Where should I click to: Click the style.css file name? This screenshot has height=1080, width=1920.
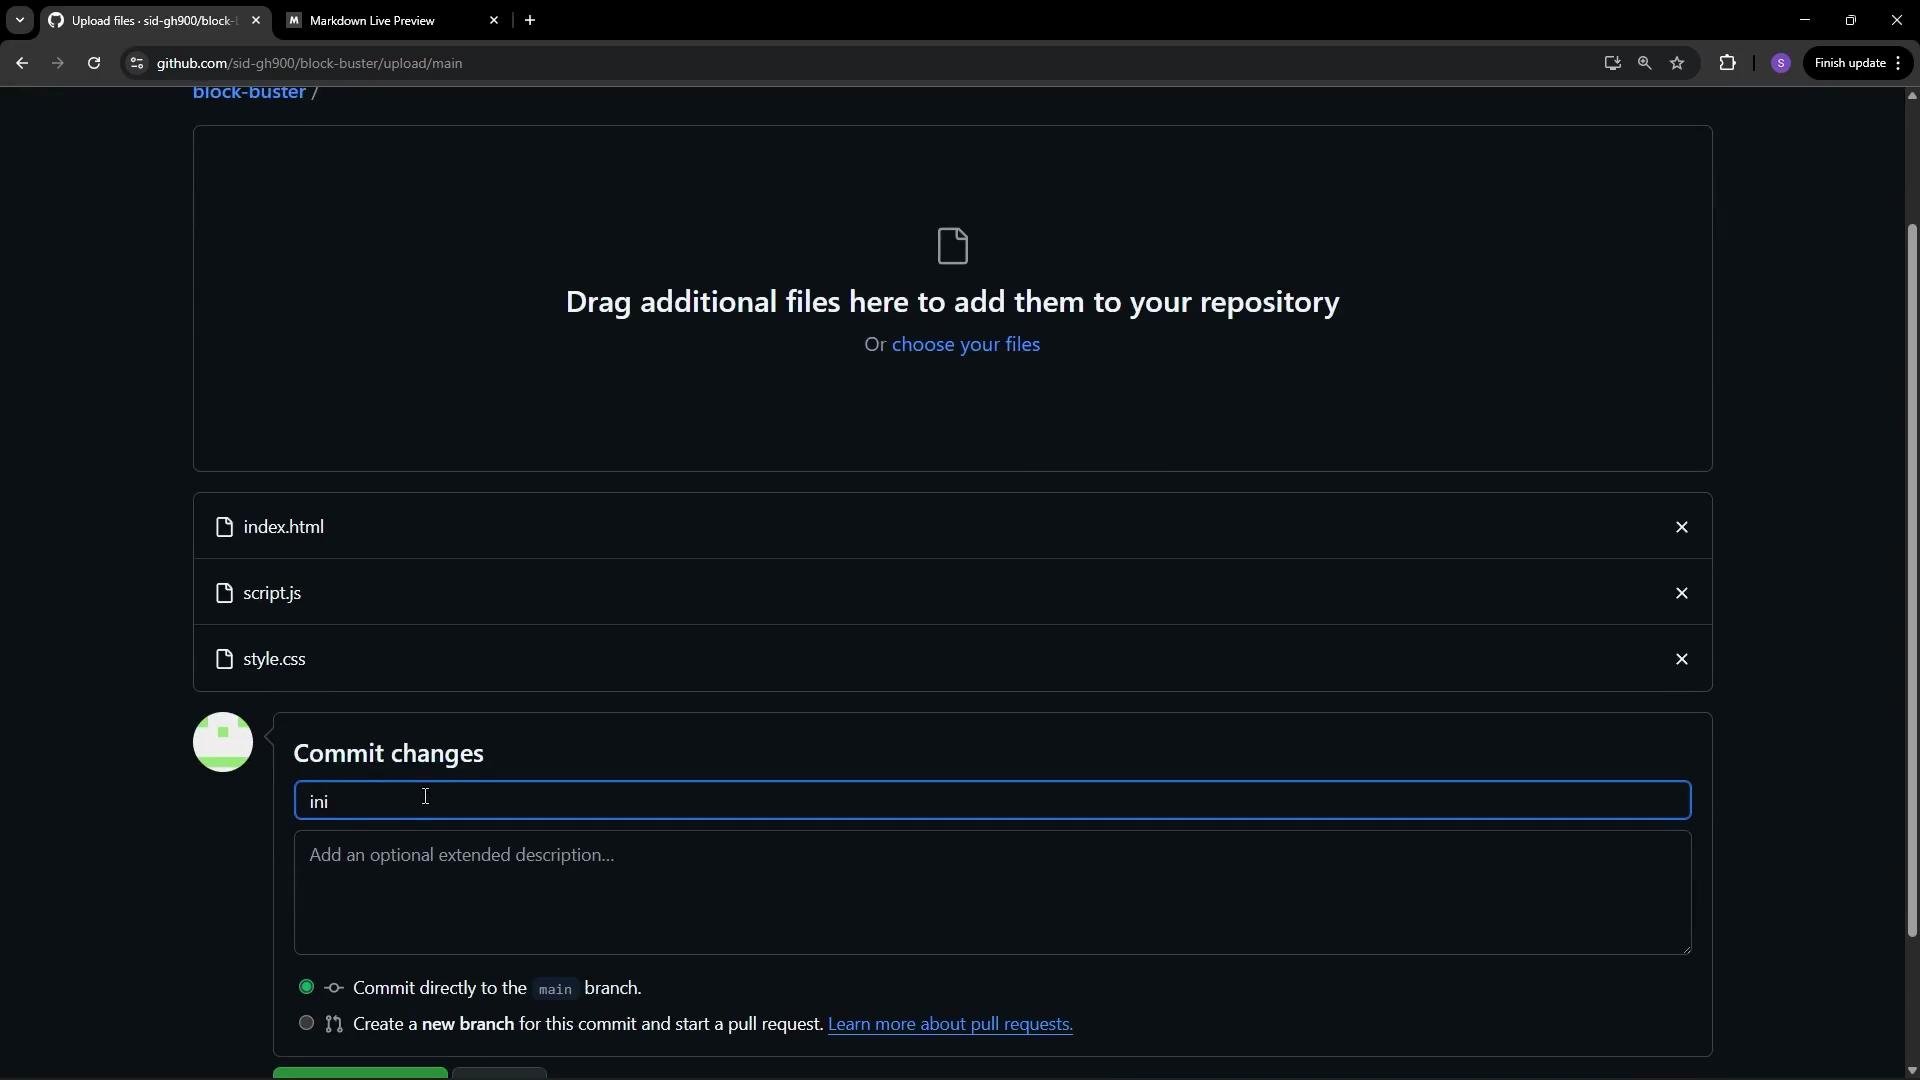pyautogui.click(x=274, y=659)
